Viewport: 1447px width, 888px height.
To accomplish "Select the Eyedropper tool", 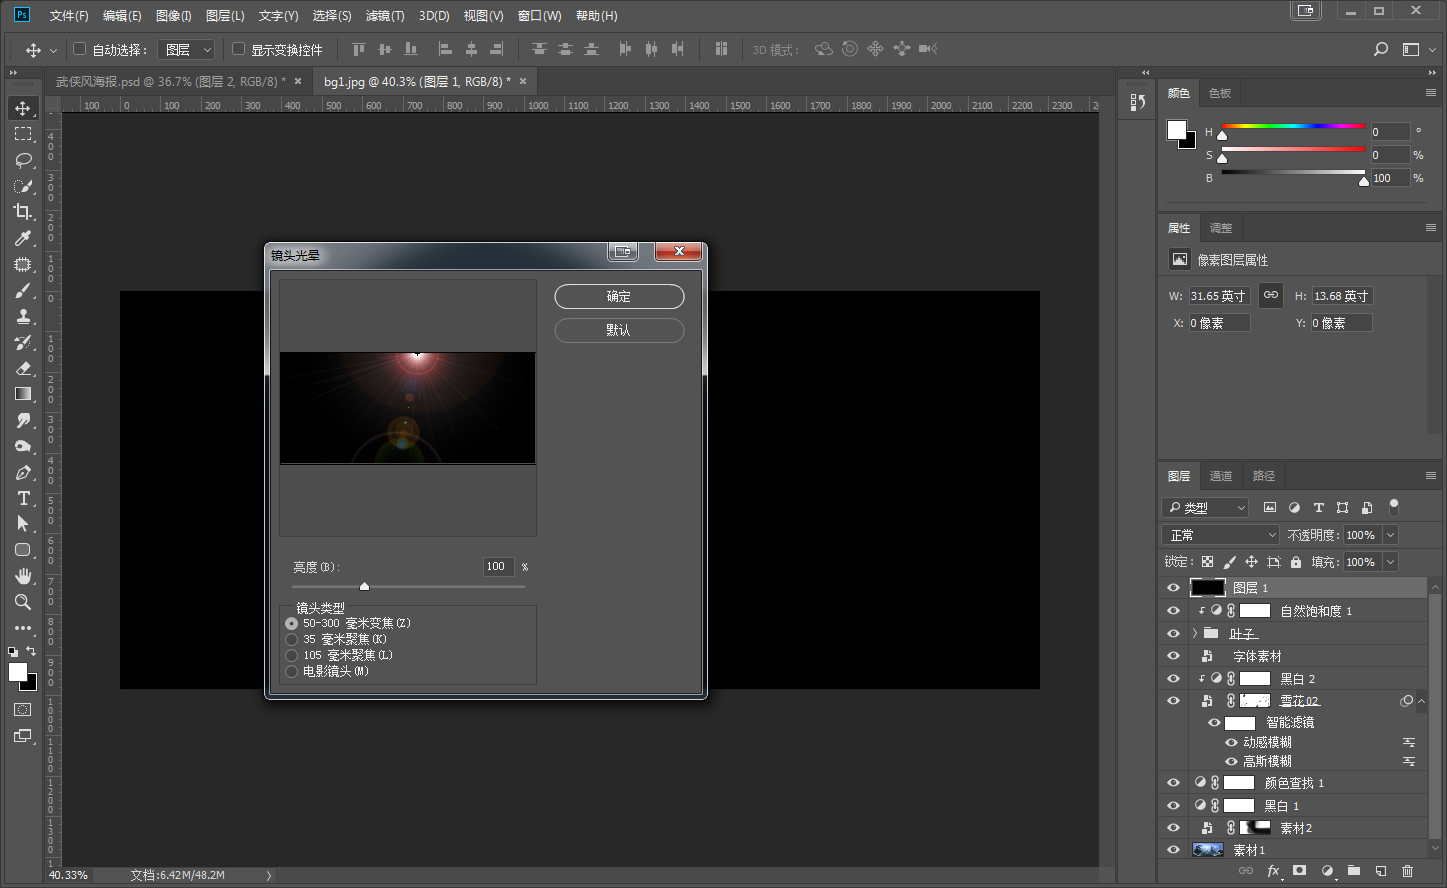I will tap(23, 238).
